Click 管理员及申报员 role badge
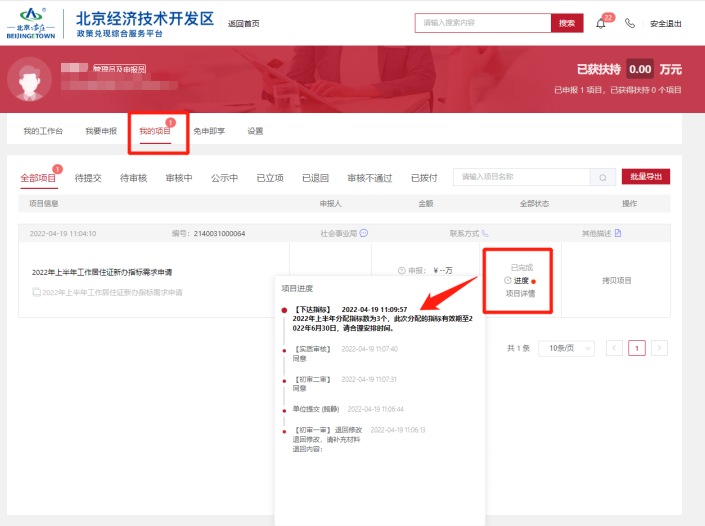 [120, 69]
